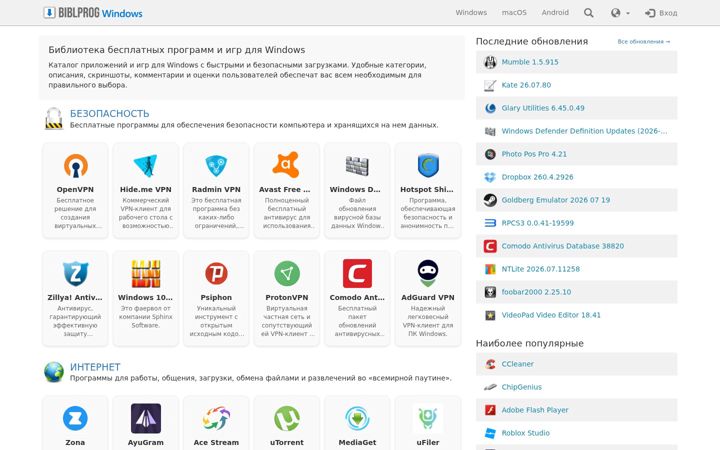Open the Radmin VPN app icon
Screen dimensions: 720x450
click(216, 165)
